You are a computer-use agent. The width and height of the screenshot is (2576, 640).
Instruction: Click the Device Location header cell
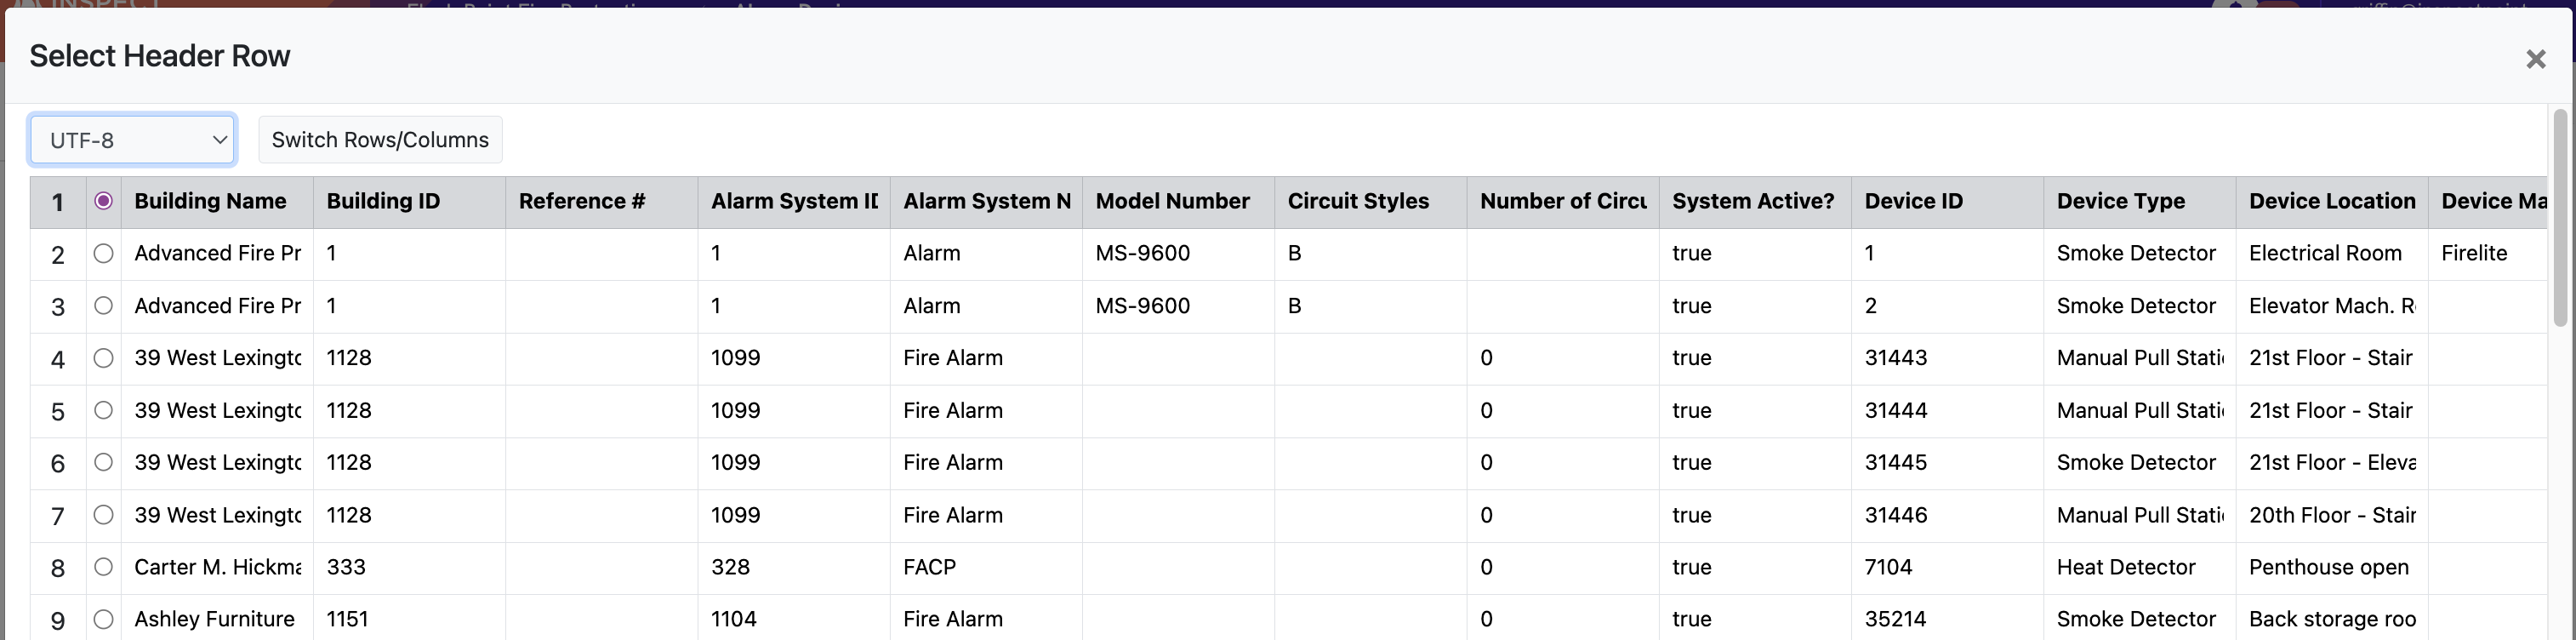(x=2332, y=202)
